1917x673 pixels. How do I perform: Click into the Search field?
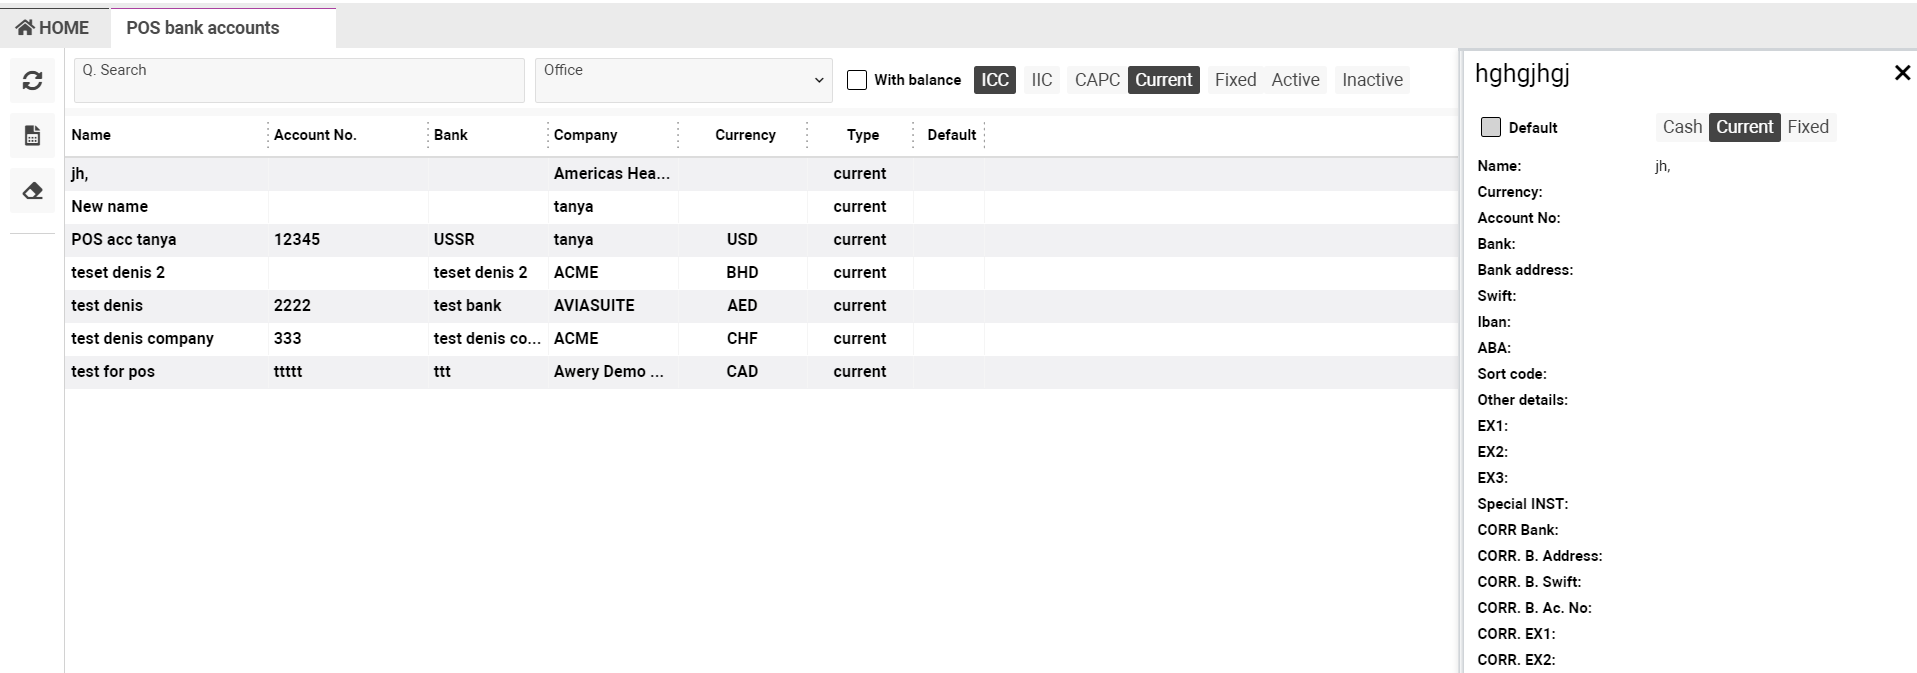(299, 80)
